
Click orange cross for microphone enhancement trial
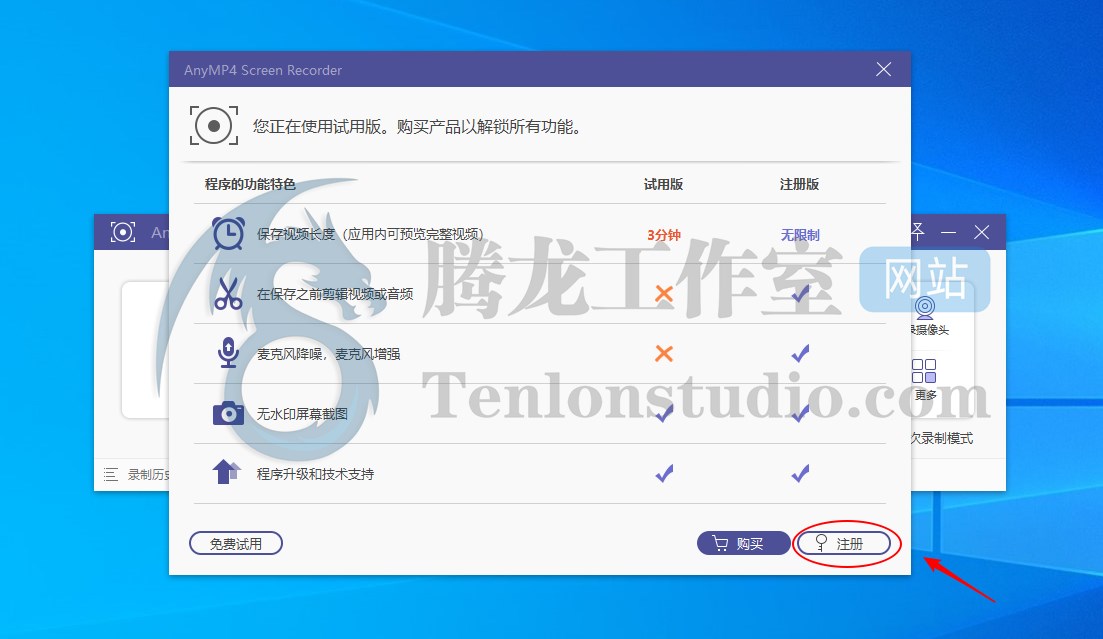(x=663, y=353)
